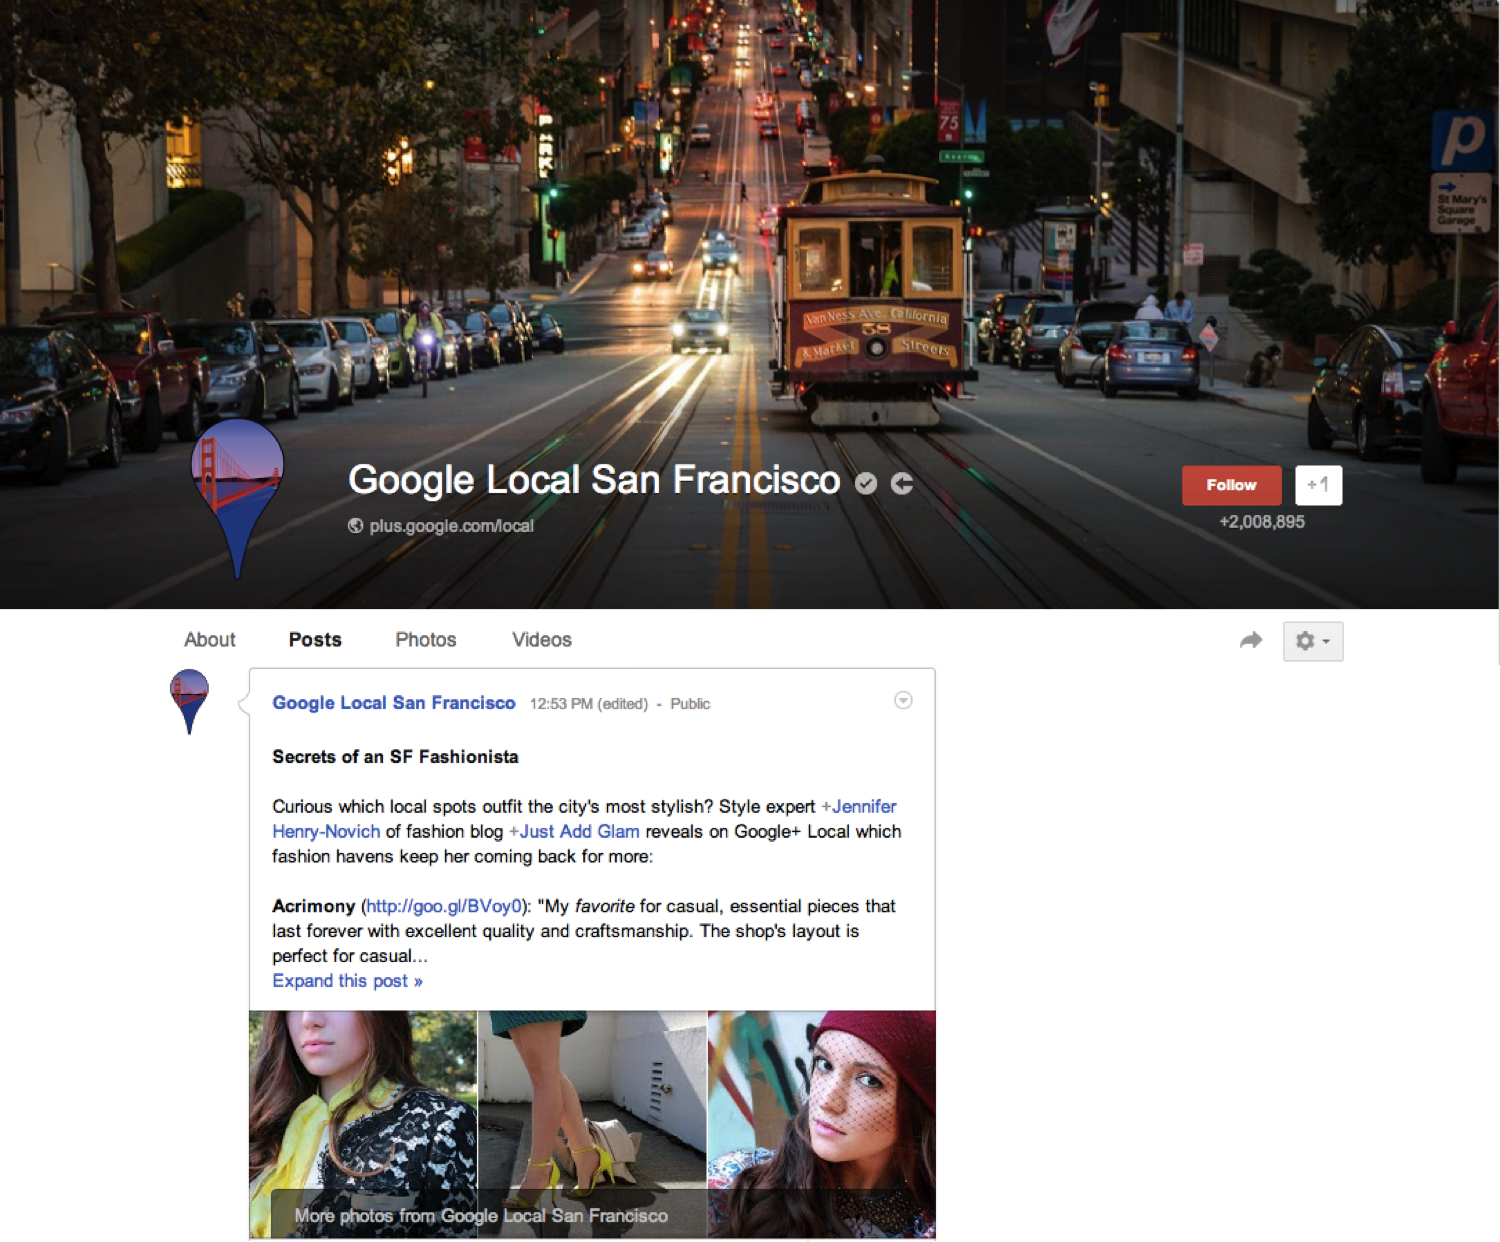Toggle the +1 button for this page
This screenshot has width=1500, height=1242.
tap(1318, 485)
